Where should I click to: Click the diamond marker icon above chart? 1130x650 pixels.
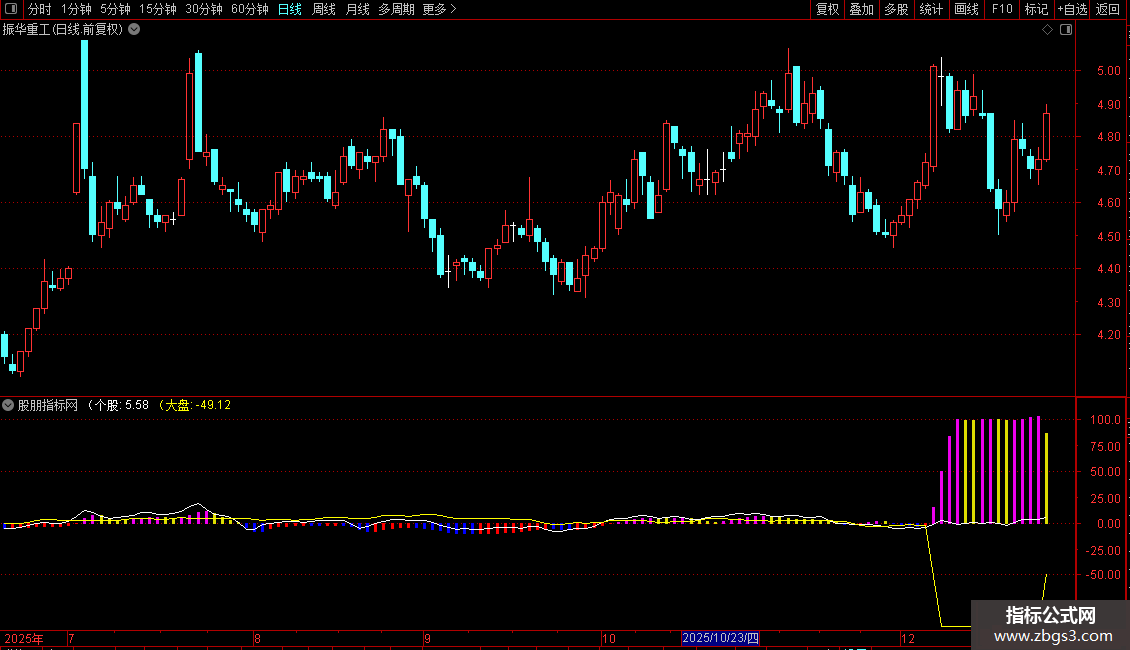coord(1048,30)
